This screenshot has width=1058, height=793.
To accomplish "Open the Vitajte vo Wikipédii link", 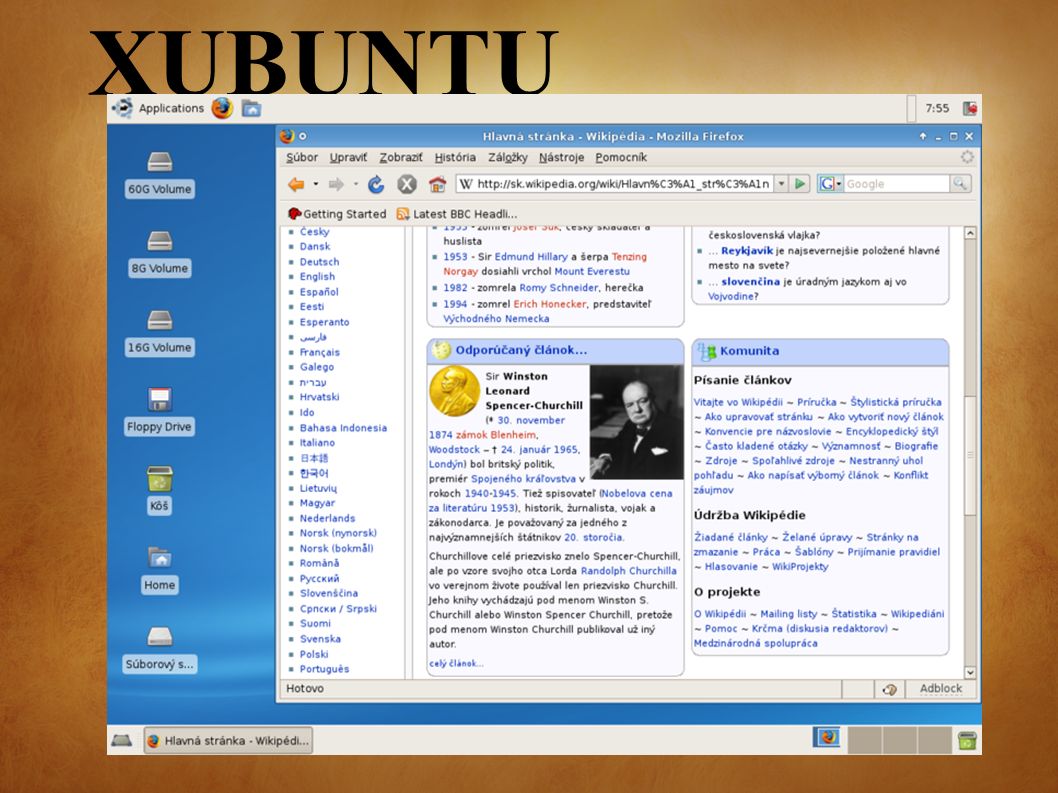I will tap(738, 402).
